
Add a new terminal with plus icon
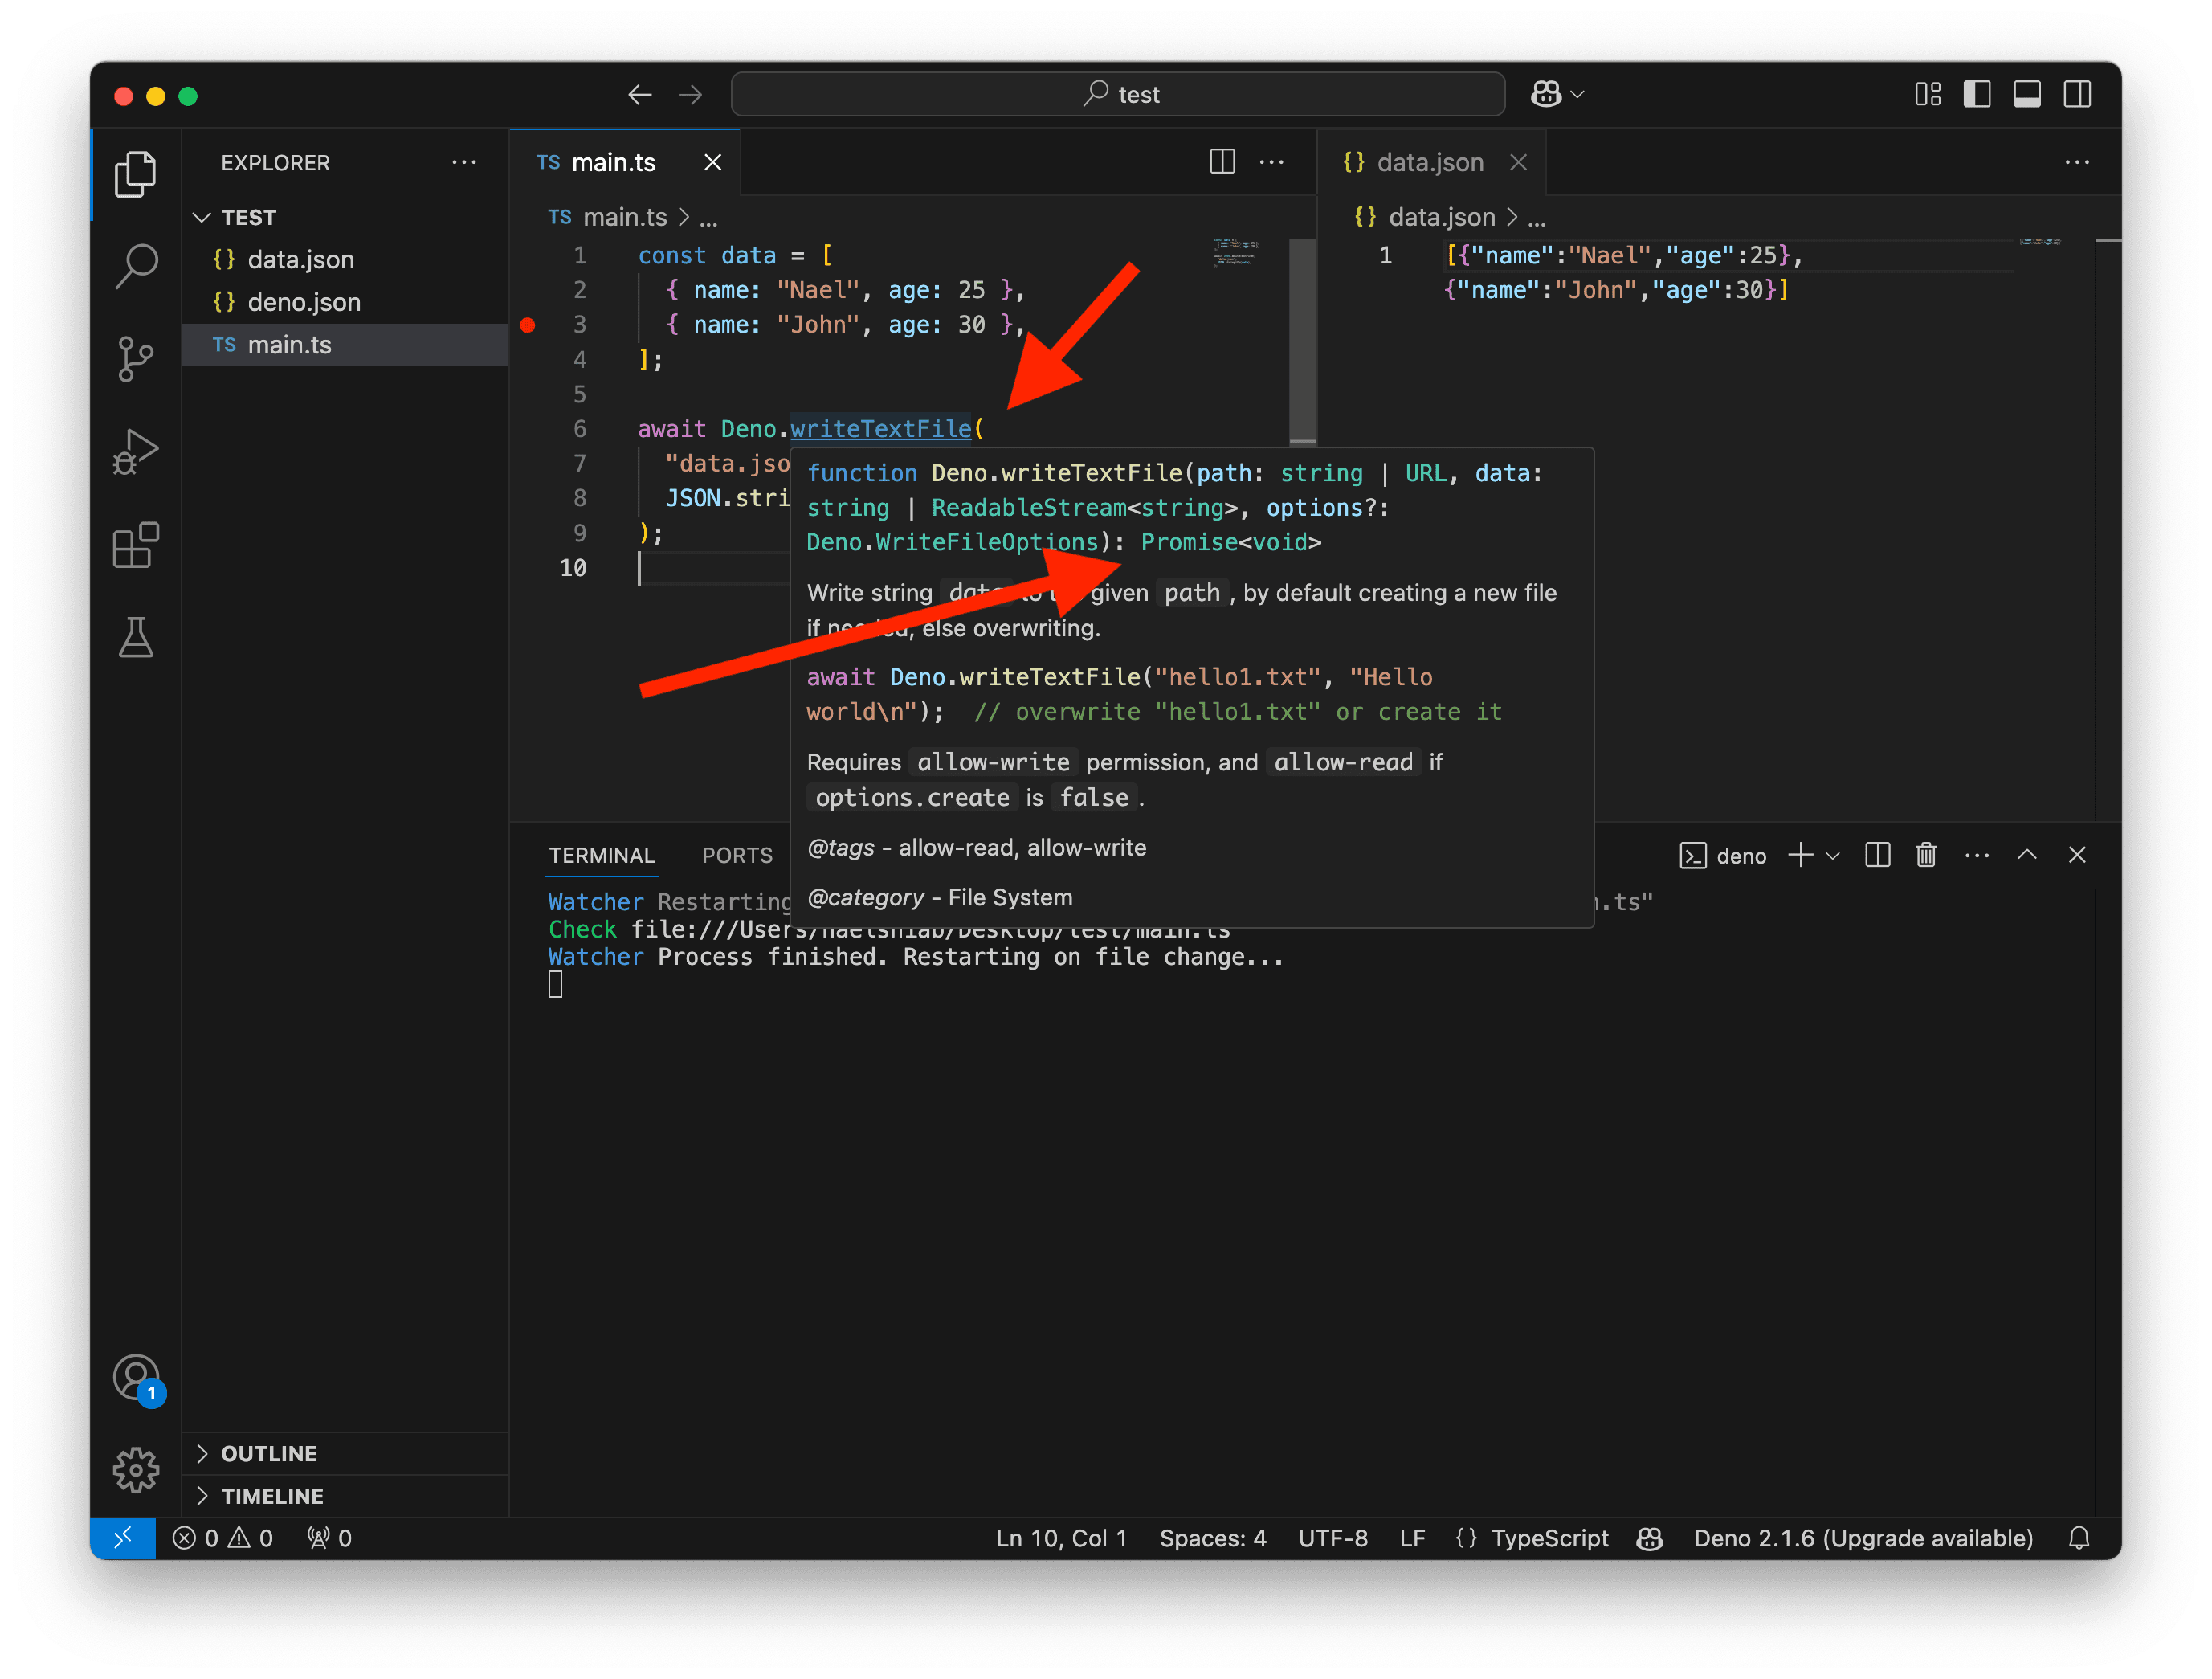[1800, 856]
